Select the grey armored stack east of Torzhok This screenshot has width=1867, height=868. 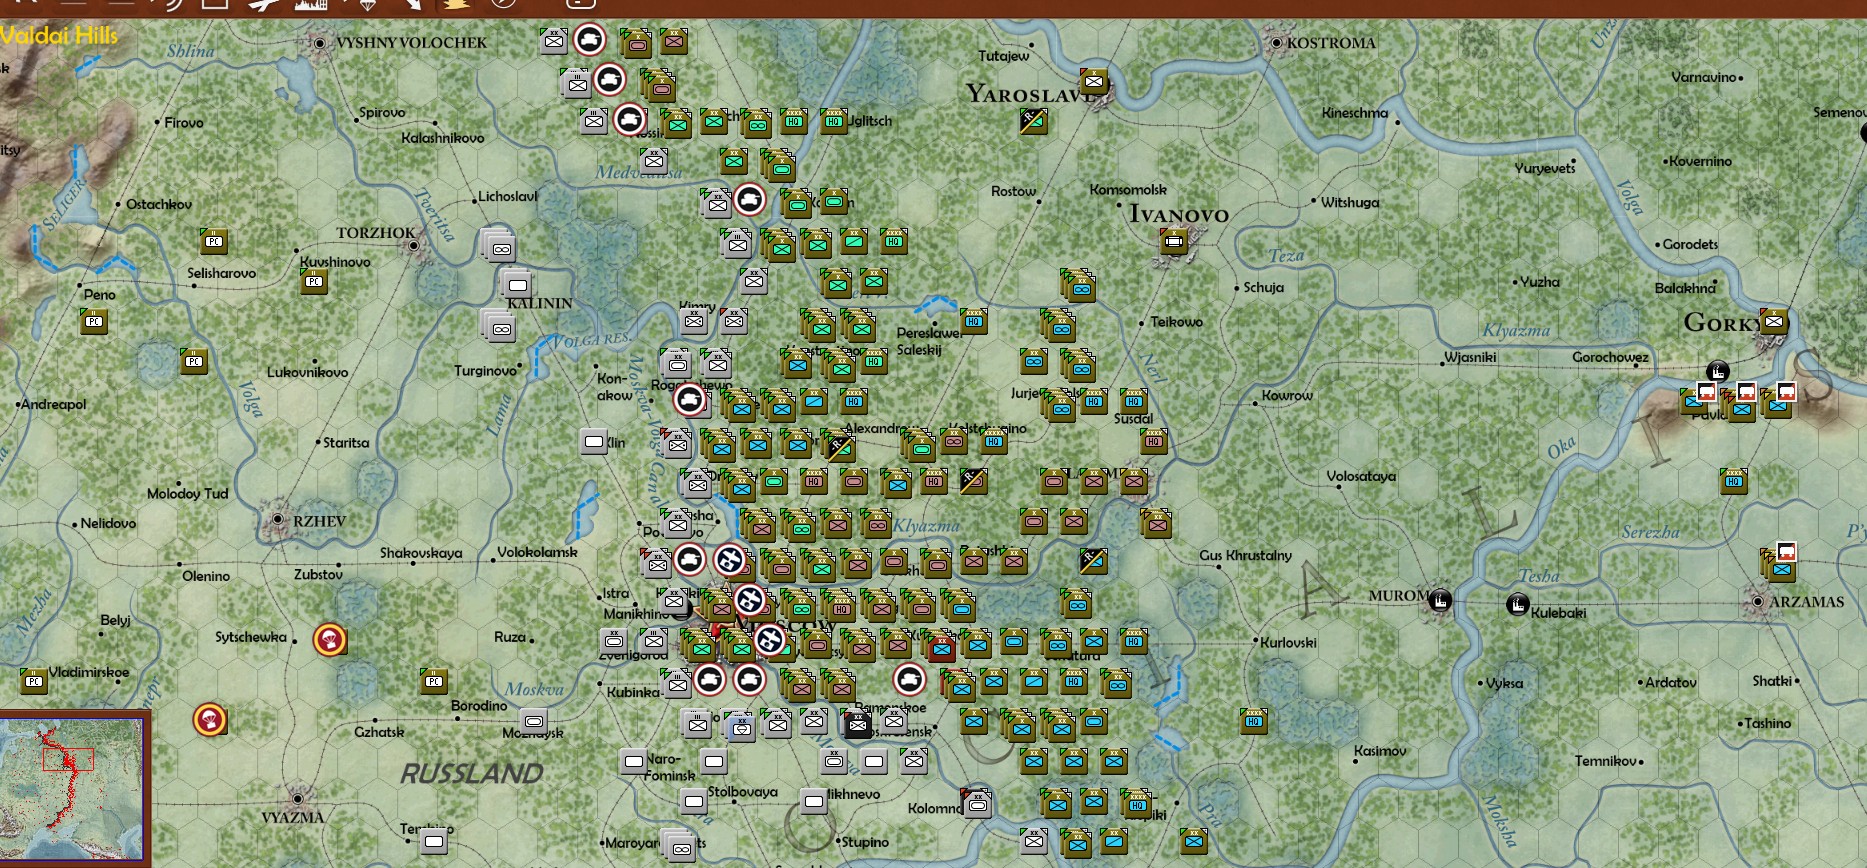(499, 246)
